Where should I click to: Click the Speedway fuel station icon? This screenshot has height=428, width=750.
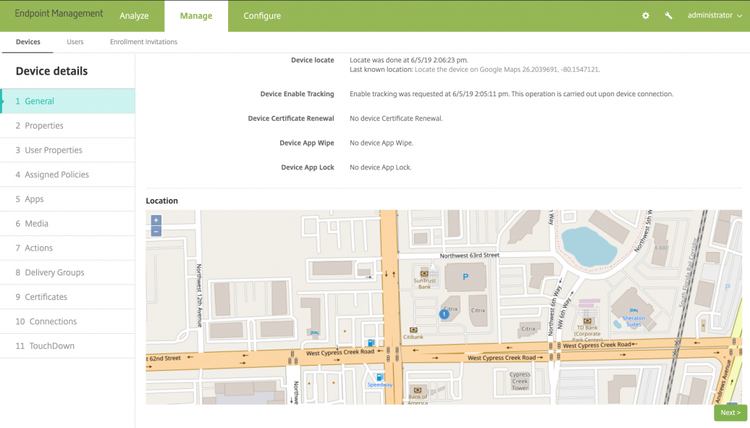click(x=380, y=377)
